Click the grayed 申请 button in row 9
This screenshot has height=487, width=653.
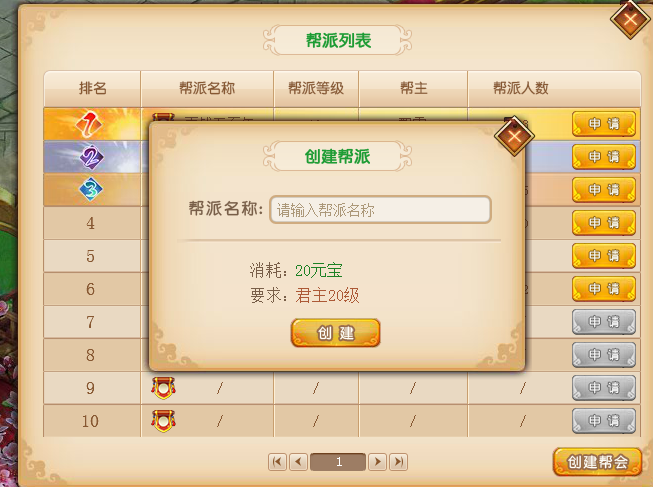(x=603, y=388)
